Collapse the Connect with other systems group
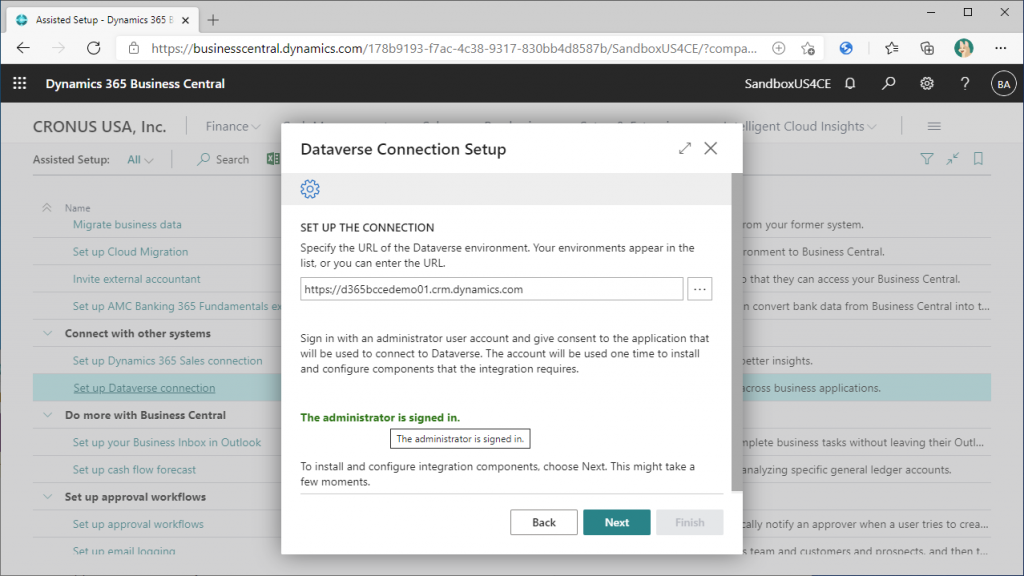Screen dimensions: 1024x576 pyautogui.click(x=48, y=333)
